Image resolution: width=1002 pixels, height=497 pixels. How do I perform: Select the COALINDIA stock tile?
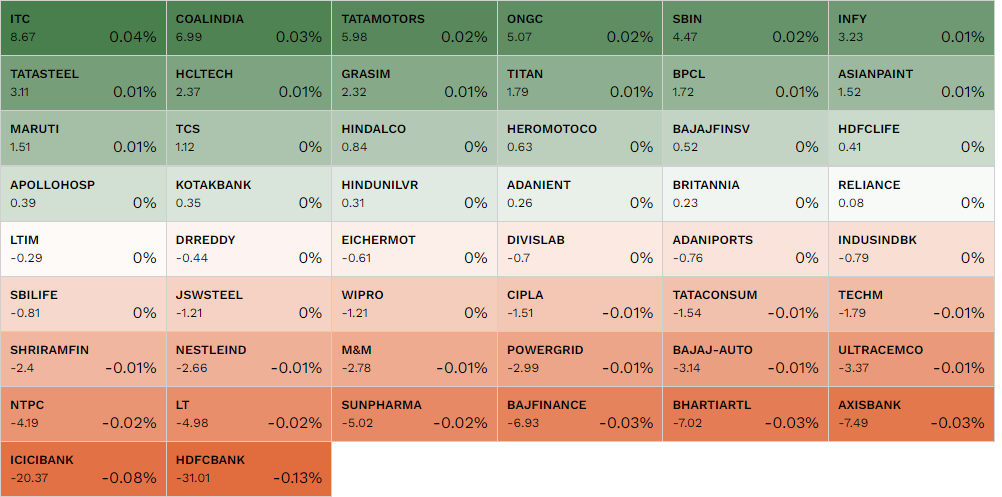248,28
